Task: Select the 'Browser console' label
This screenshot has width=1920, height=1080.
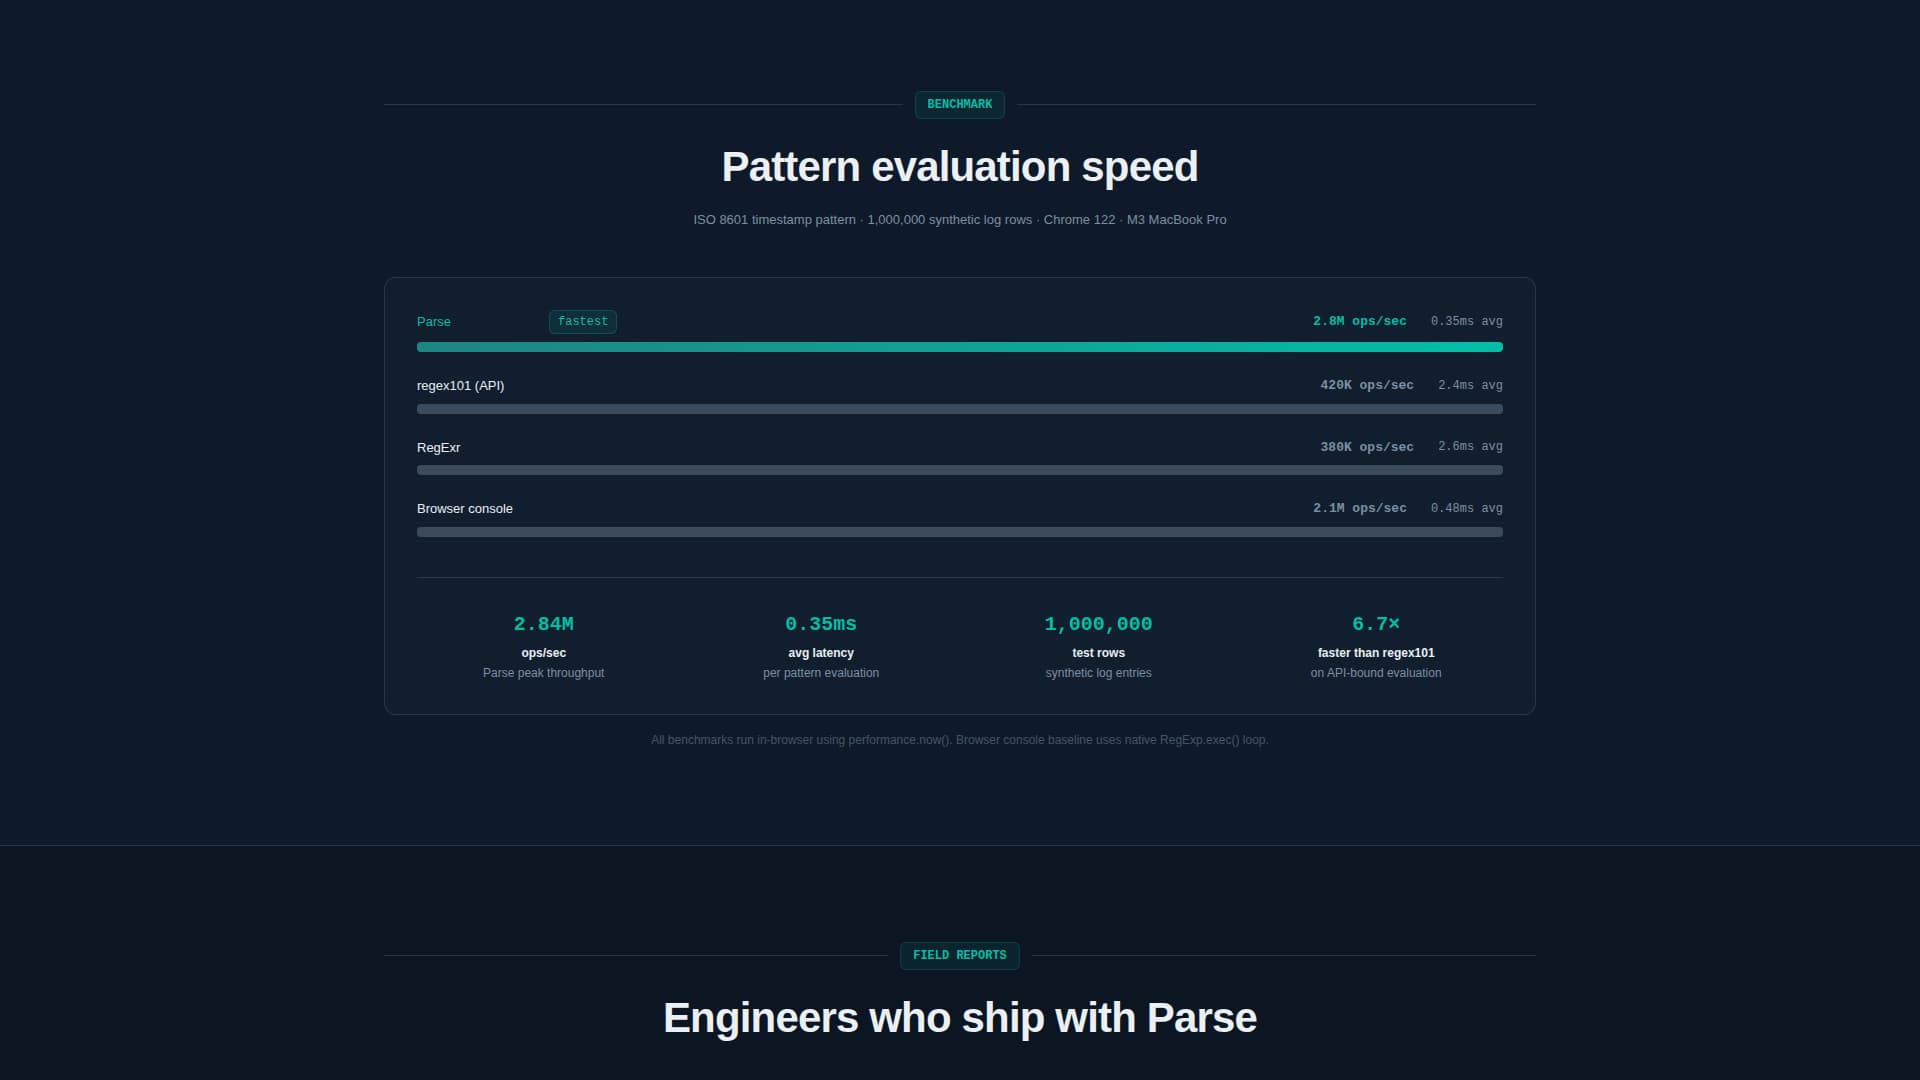Action: (464, 509)
